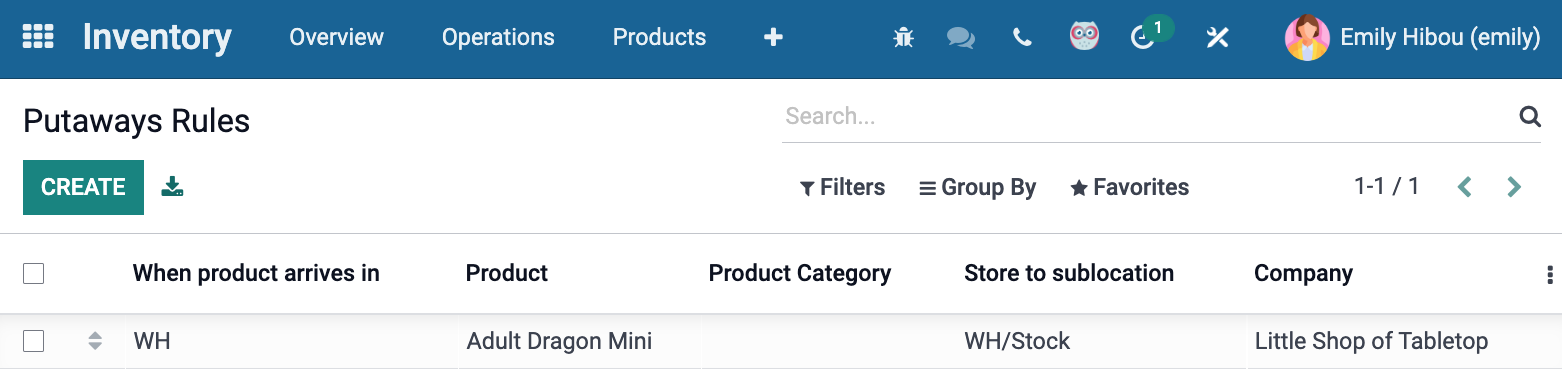
Task: Click the owl mascot icon
Action: 1084,37
